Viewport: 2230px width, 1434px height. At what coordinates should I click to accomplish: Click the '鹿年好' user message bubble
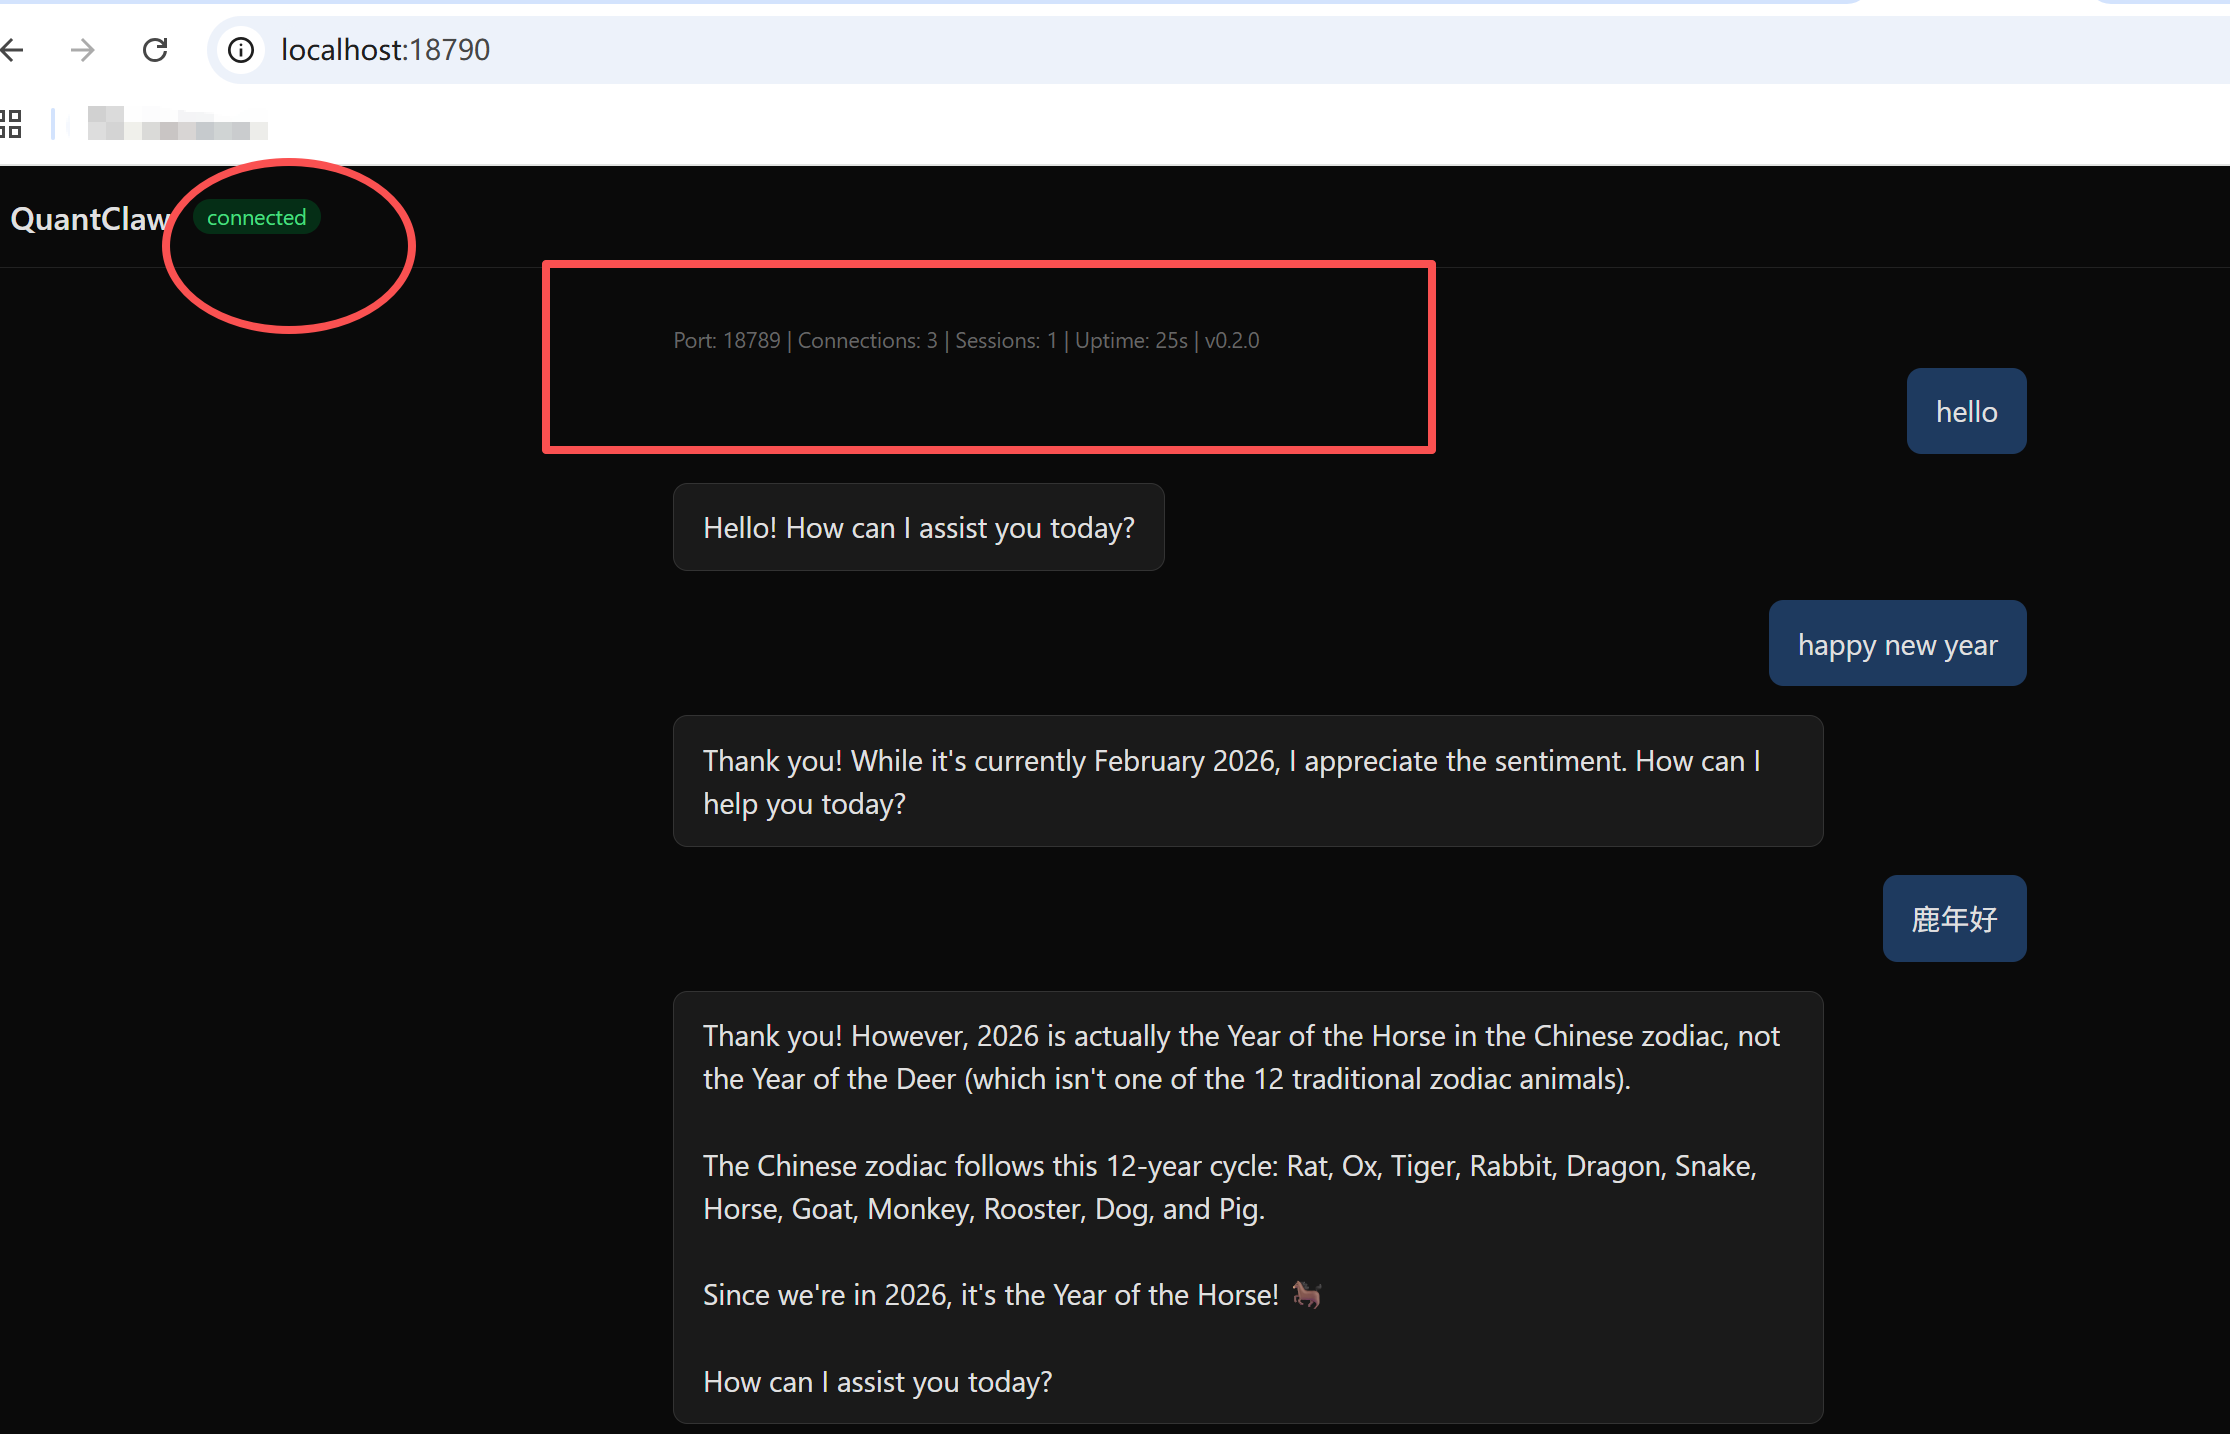coord(1954,919)
